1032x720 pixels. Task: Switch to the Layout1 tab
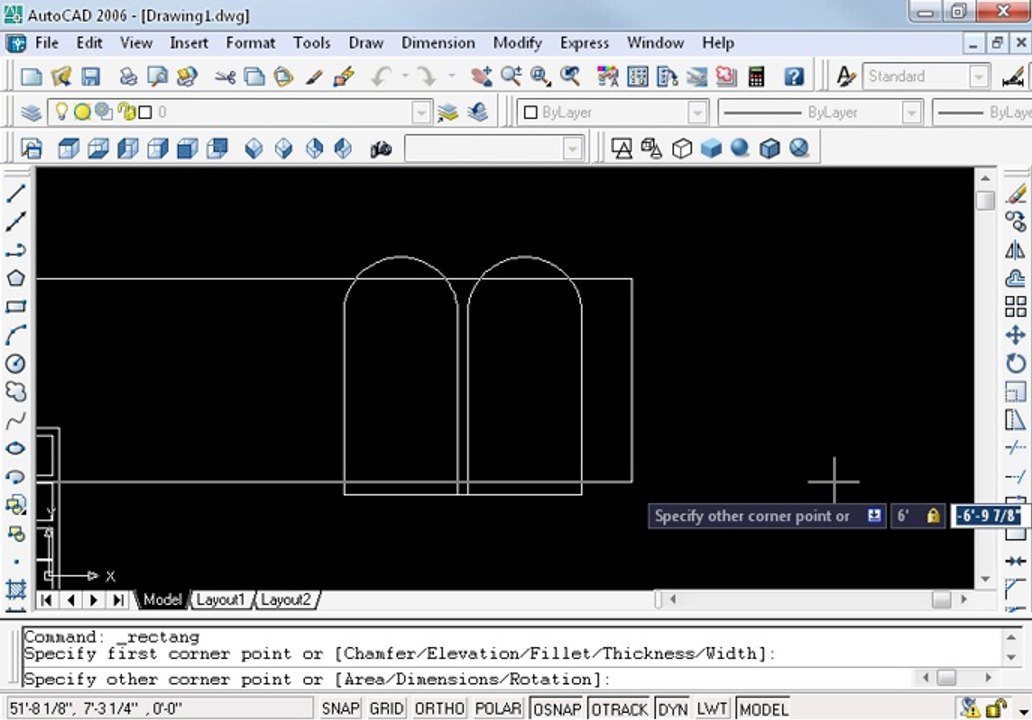pos(220,600)
